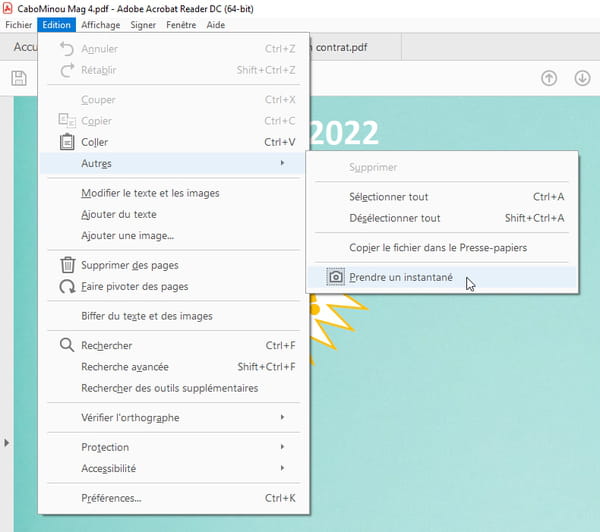The height and width of the screenshot is (532, 600).
Task: Open Recherche avancée
Action: [x=173, y=367]
